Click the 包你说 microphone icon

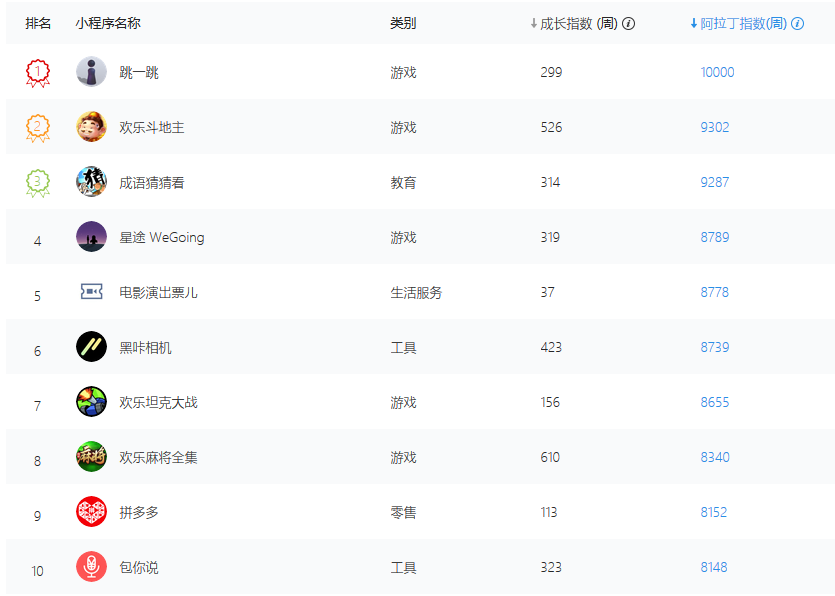coord(91,567)
